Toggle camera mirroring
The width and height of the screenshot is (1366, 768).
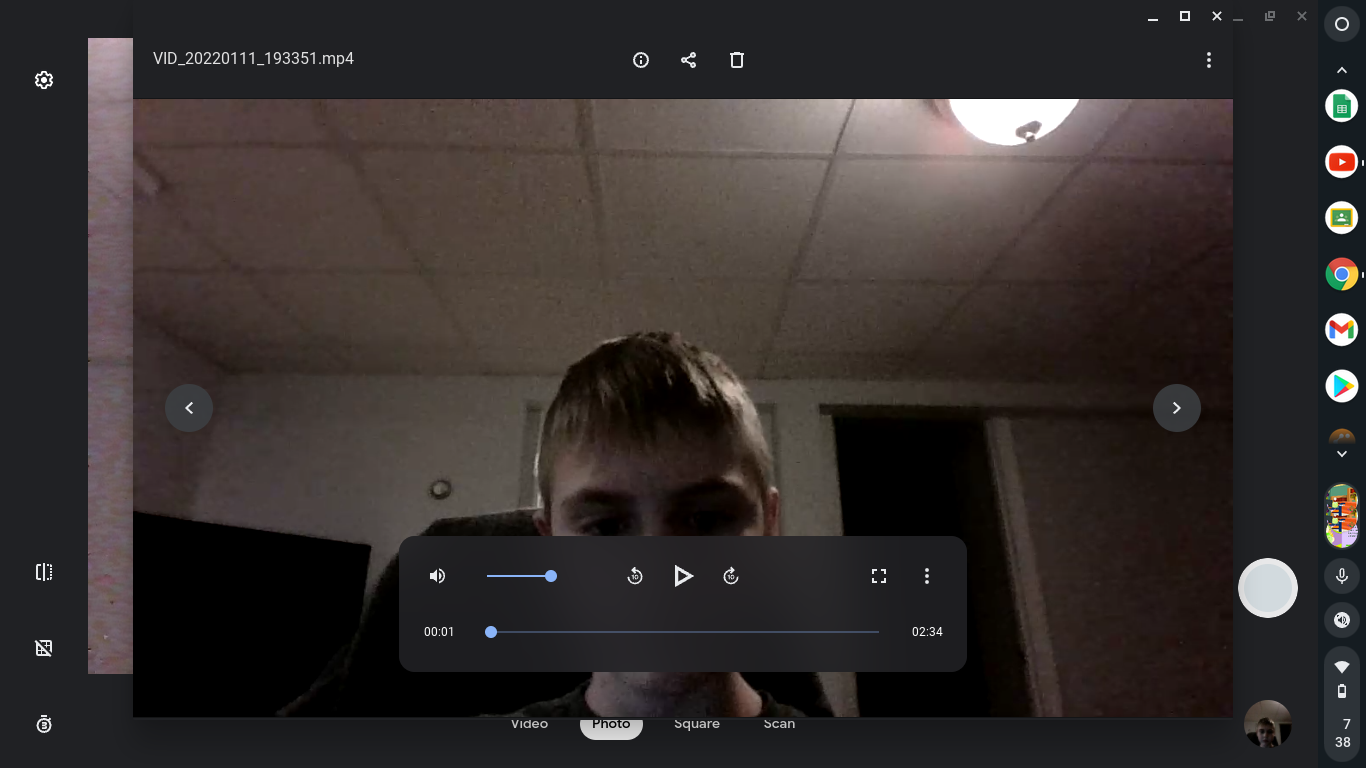coord(44,572)
